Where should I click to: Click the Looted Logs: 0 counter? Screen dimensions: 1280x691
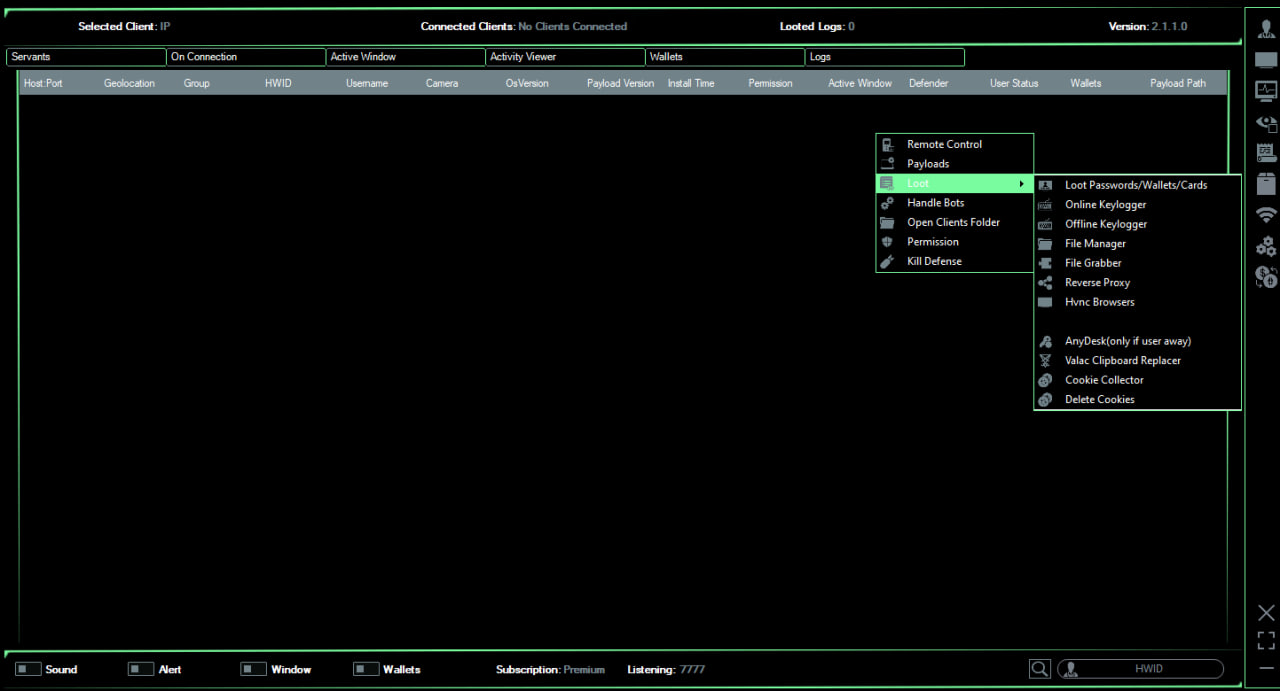pyautogui.click(x=817, y=26)
